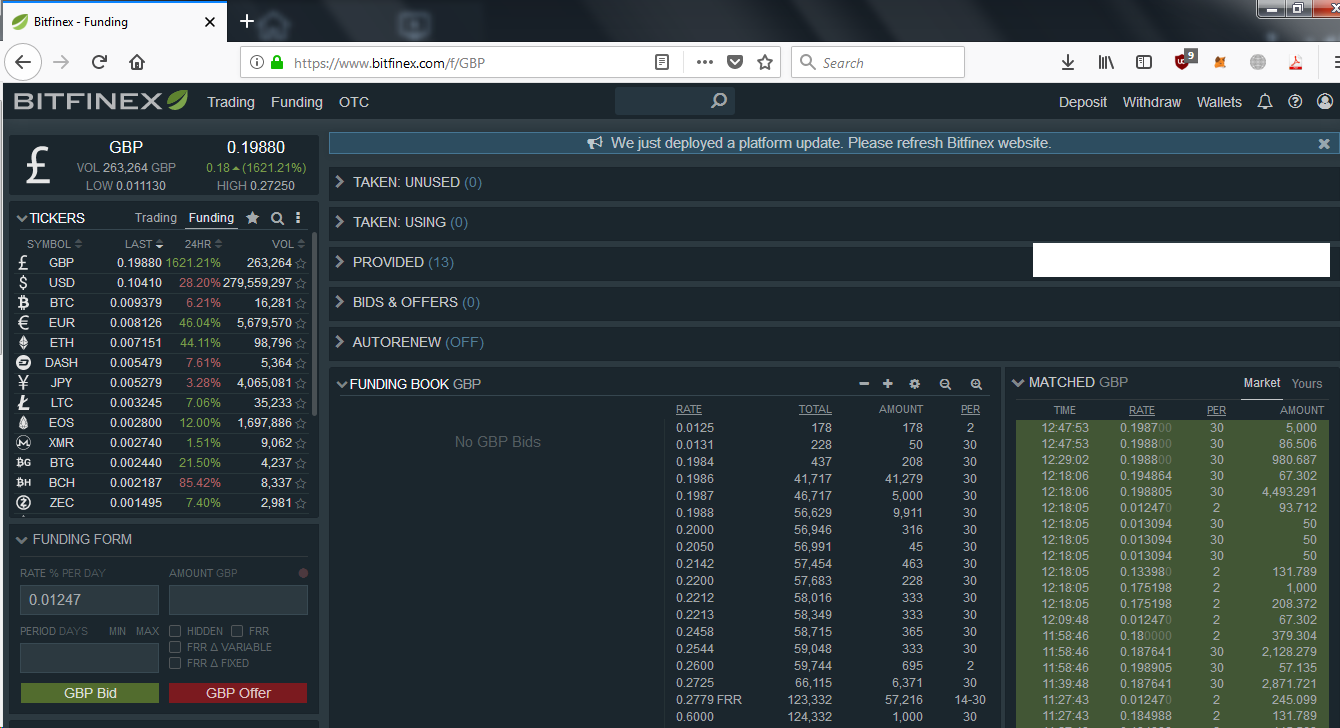1340x728 pixels.
Task: Open OTC in top navigation
Action: coord(354,102)
